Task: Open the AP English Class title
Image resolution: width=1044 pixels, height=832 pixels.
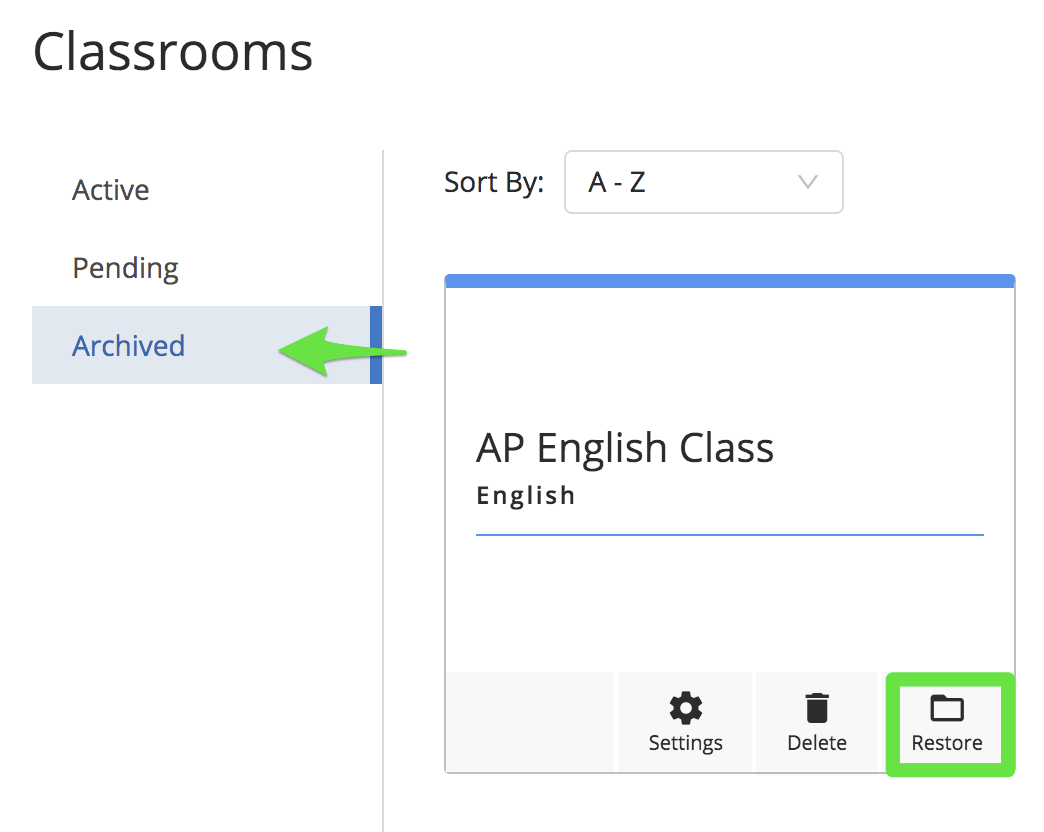Action: (x=624, y=449)
